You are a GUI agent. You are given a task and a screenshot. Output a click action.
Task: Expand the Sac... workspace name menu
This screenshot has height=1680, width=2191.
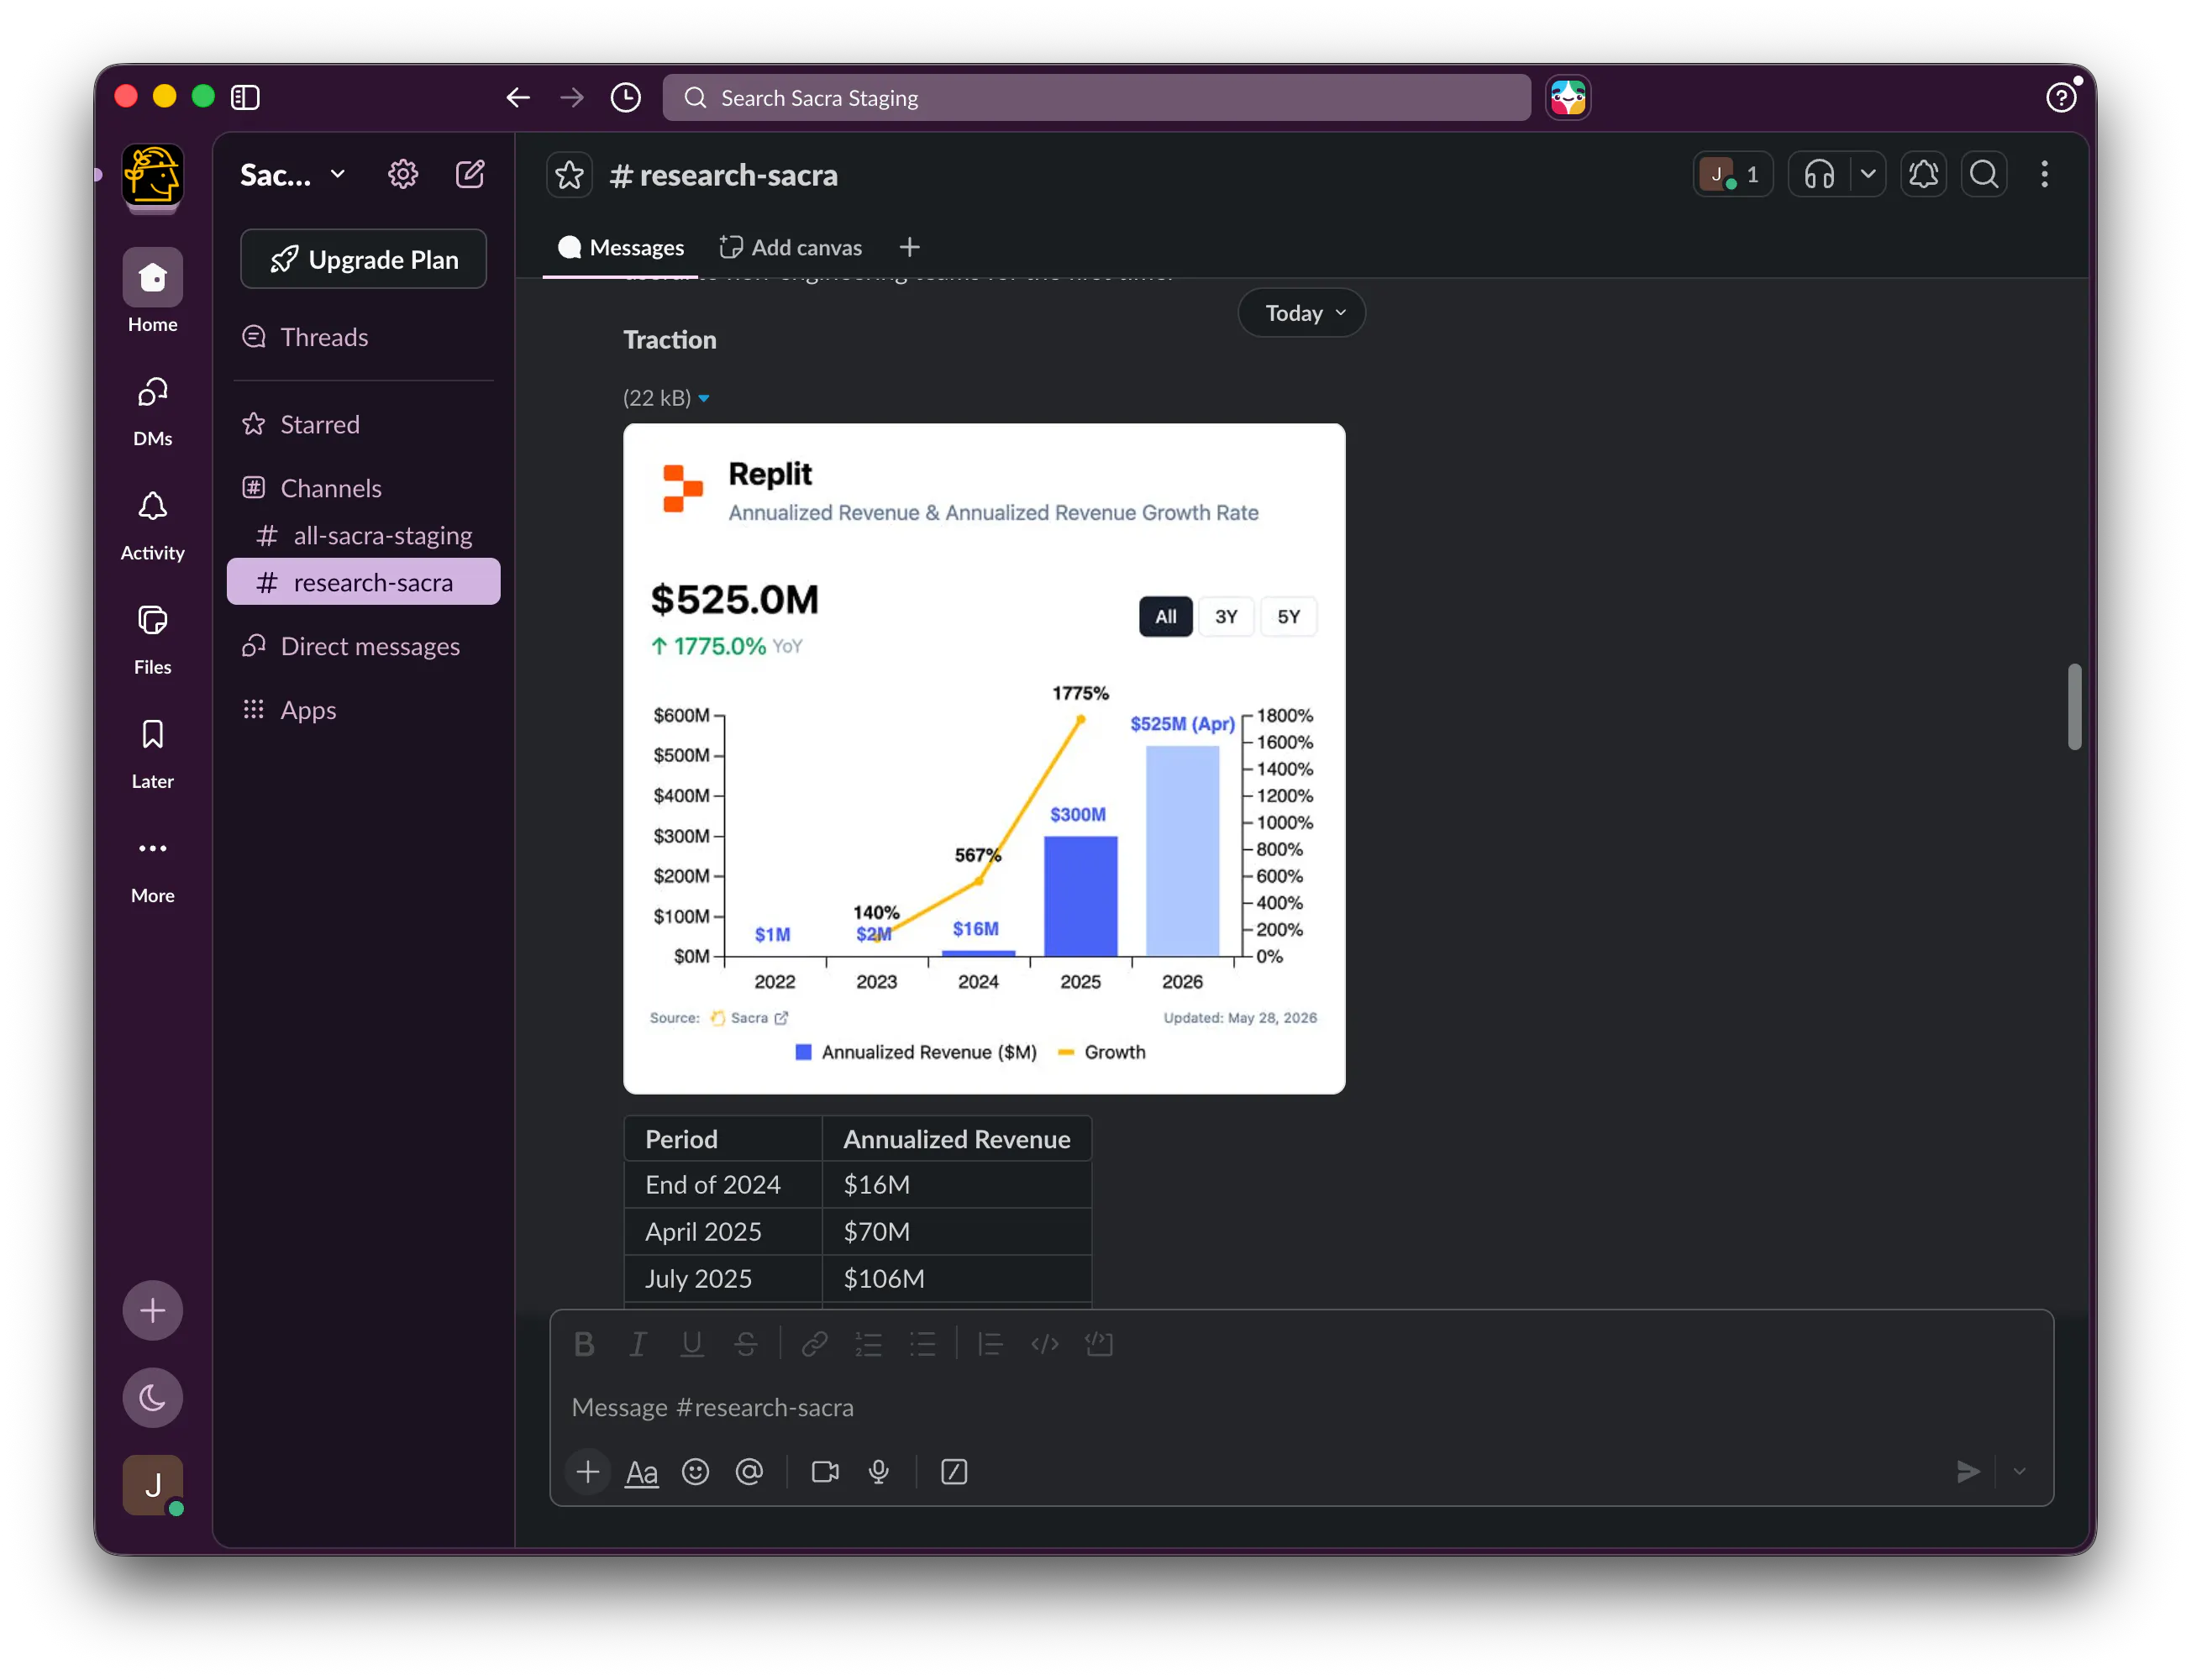(293, 174)
